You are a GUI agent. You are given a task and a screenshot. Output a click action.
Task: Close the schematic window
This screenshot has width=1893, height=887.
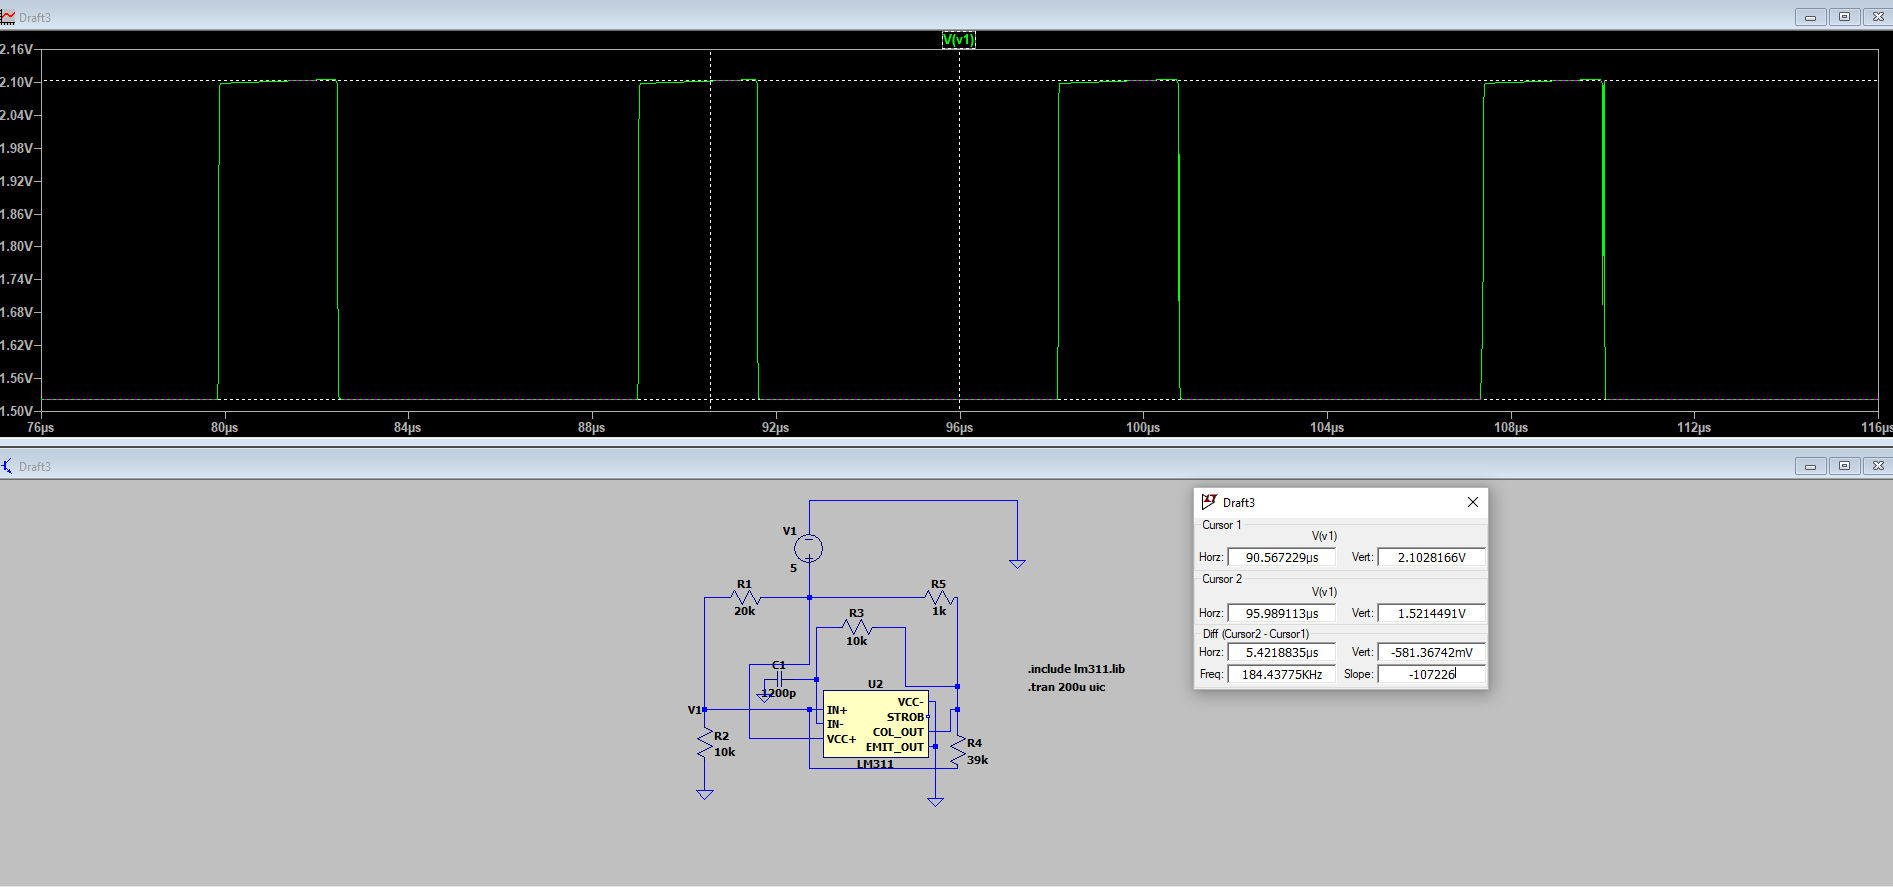tap(1878, 466)
